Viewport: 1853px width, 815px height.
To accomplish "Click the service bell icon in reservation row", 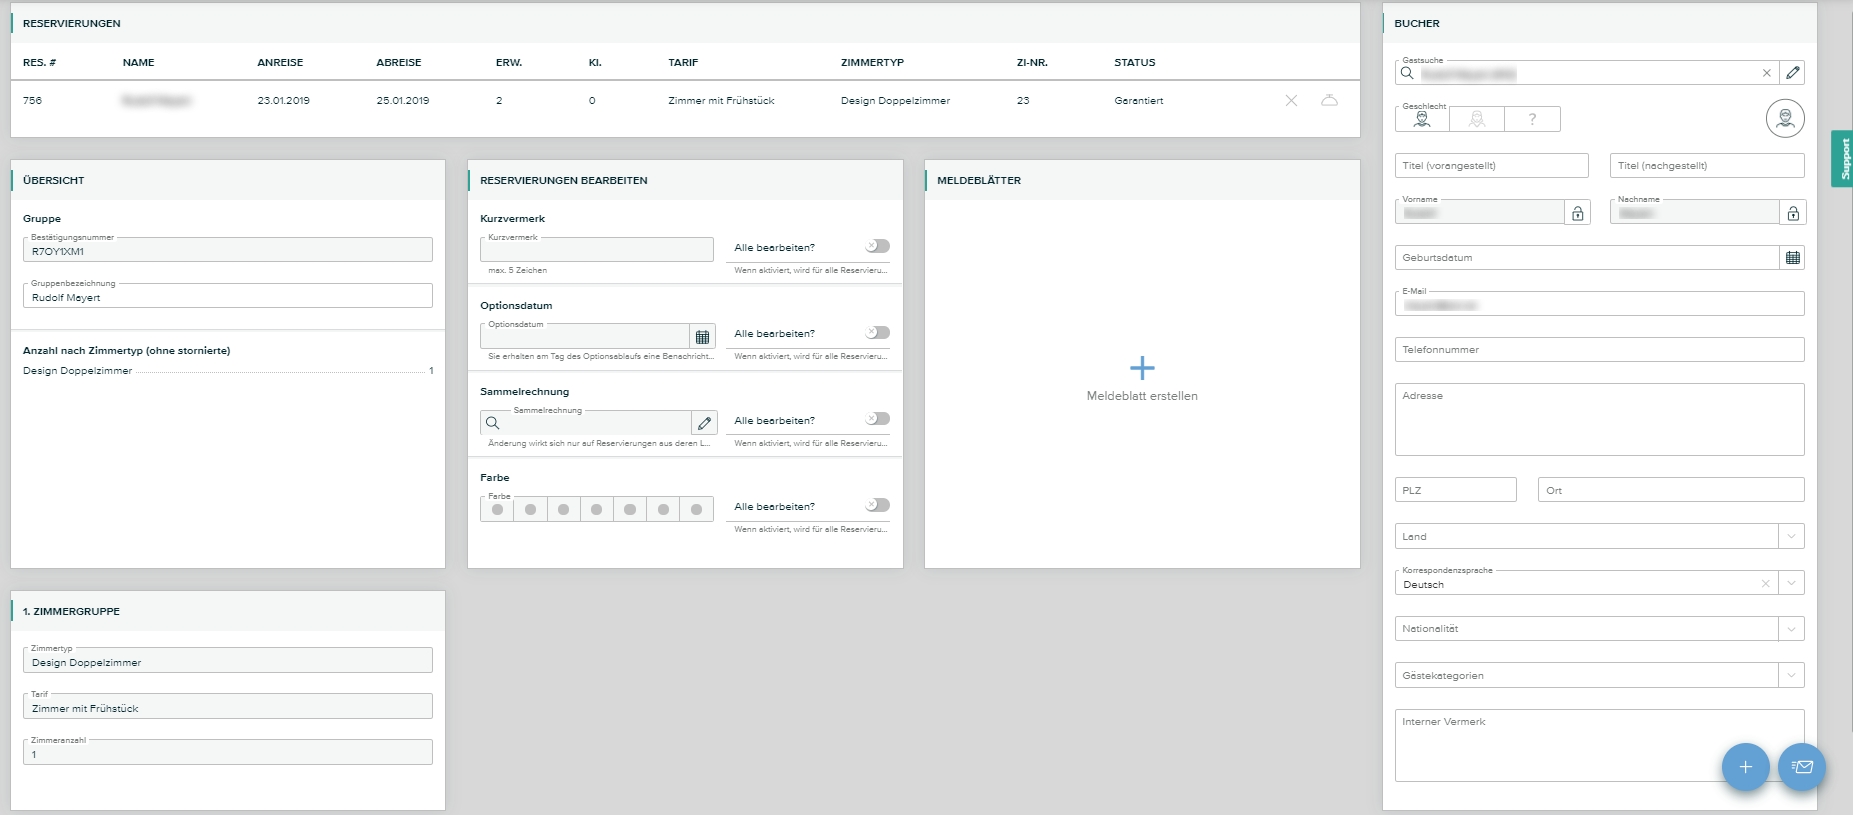I will click(x=1329, y=101).
